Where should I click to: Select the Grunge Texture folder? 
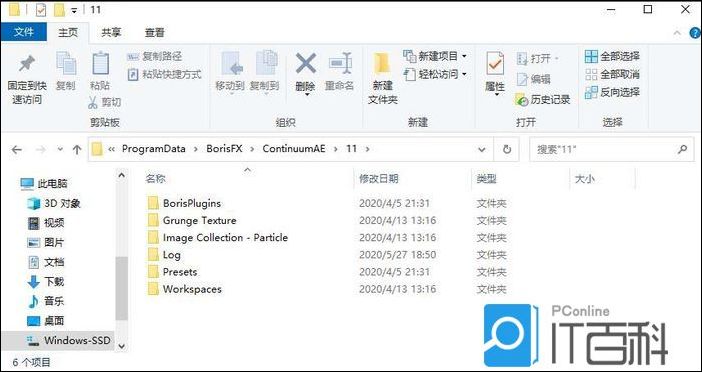(192, 220)
